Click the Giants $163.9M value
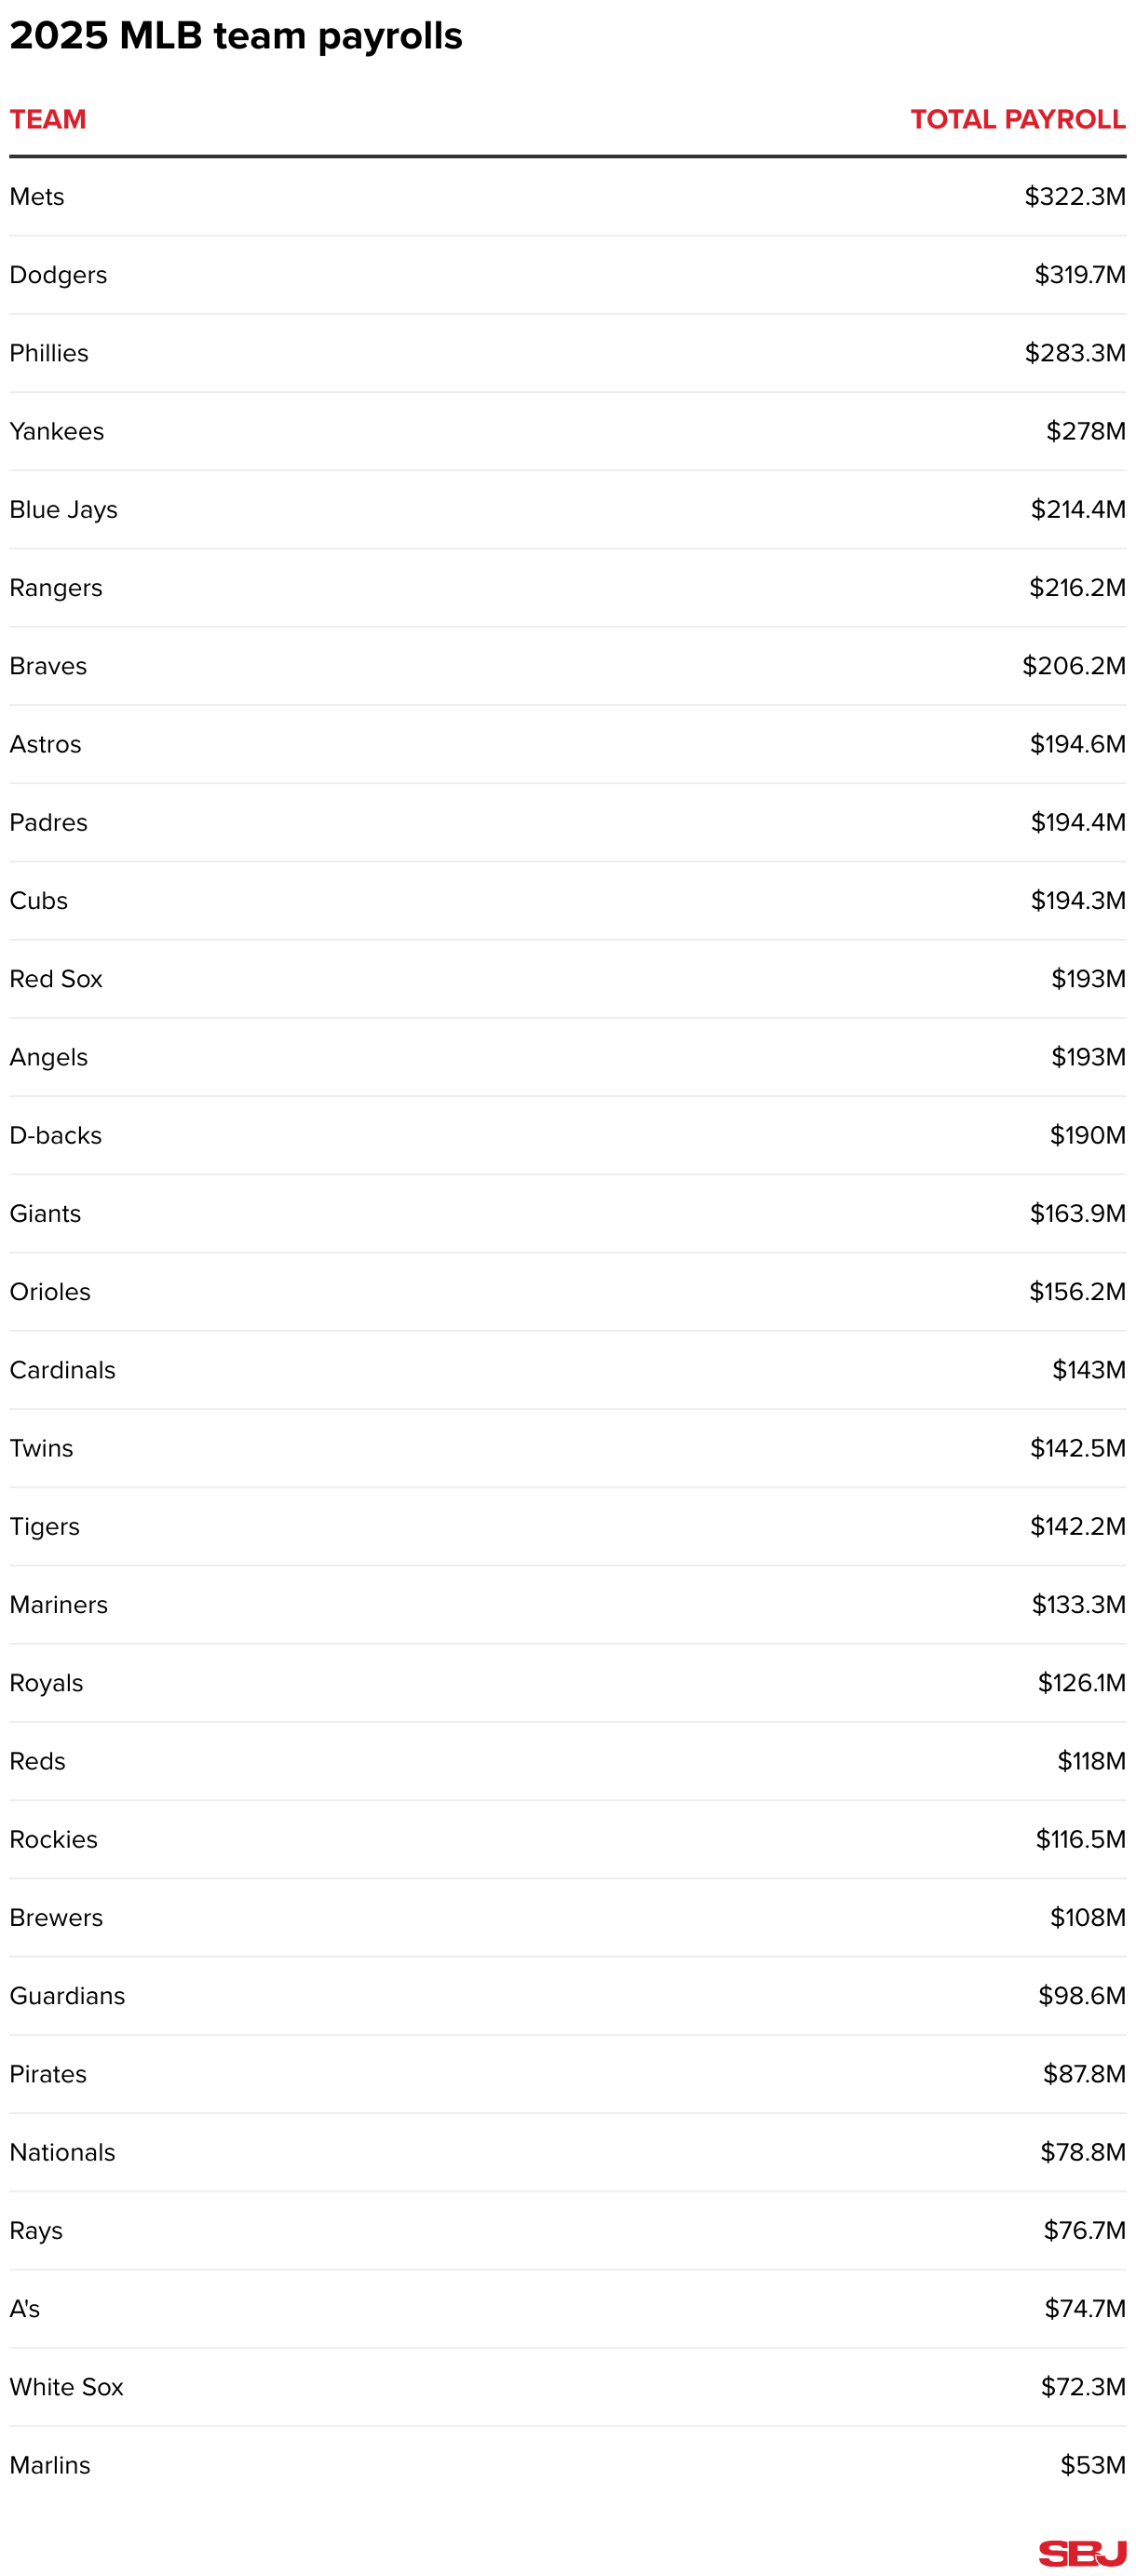The width and height of the screenshot is (1136, 2576). point(1077,1213)
